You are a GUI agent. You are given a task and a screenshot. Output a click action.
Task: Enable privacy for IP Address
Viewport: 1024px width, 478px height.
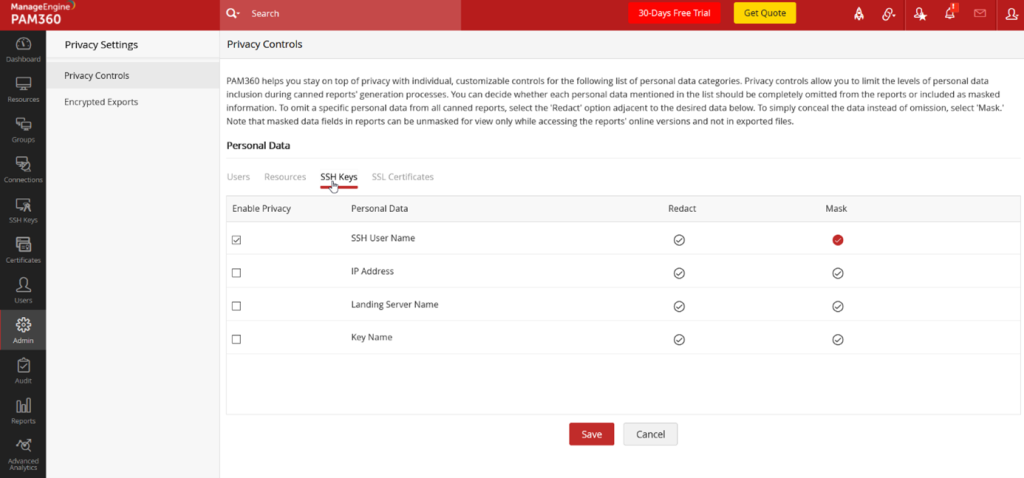point(236,272)
